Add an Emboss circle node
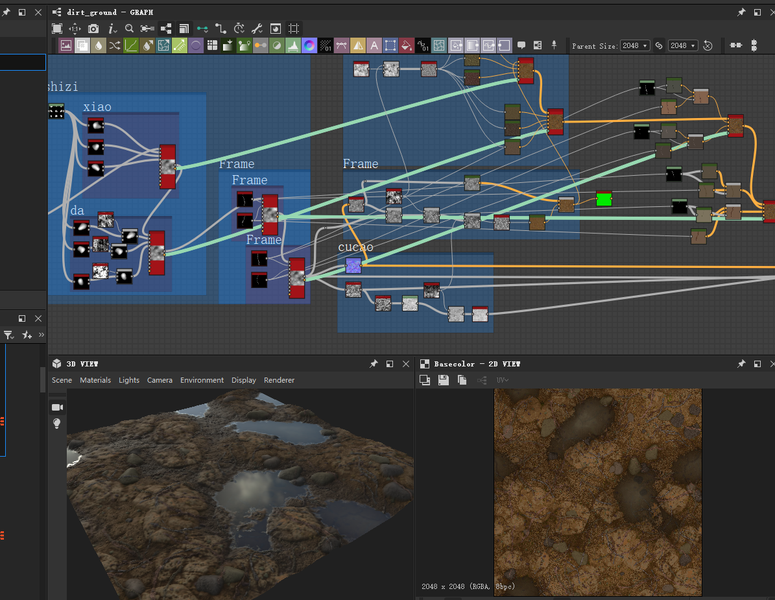 [x=196, y=46]
